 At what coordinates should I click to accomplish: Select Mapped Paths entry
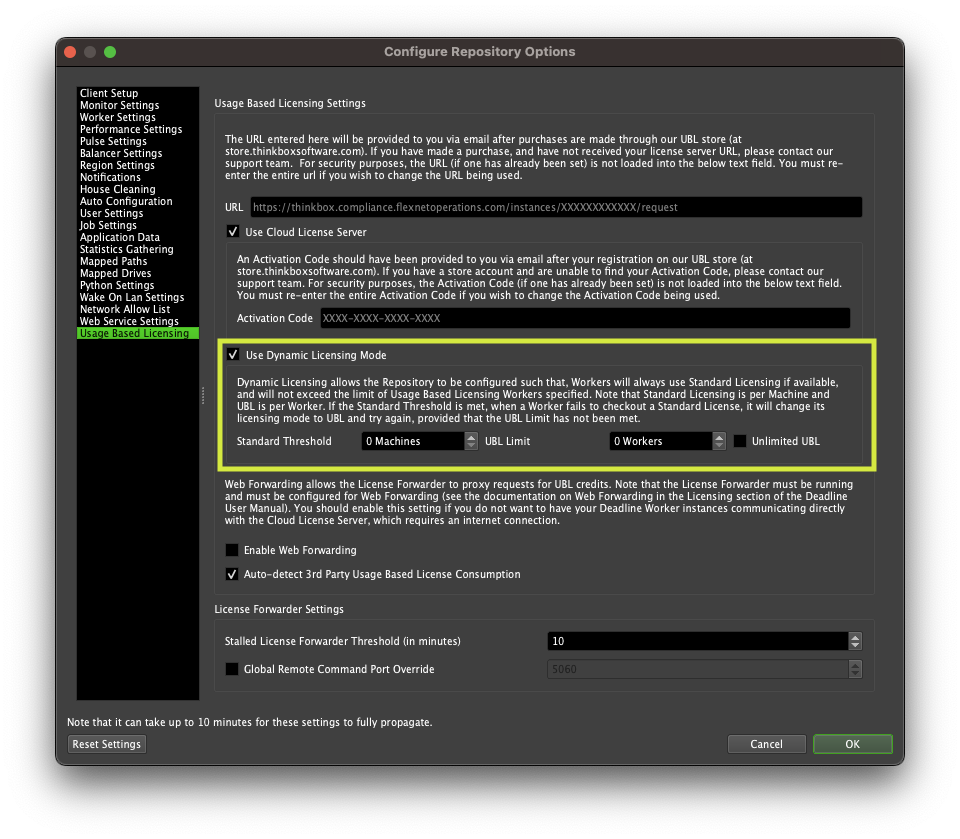coord(113,261)
